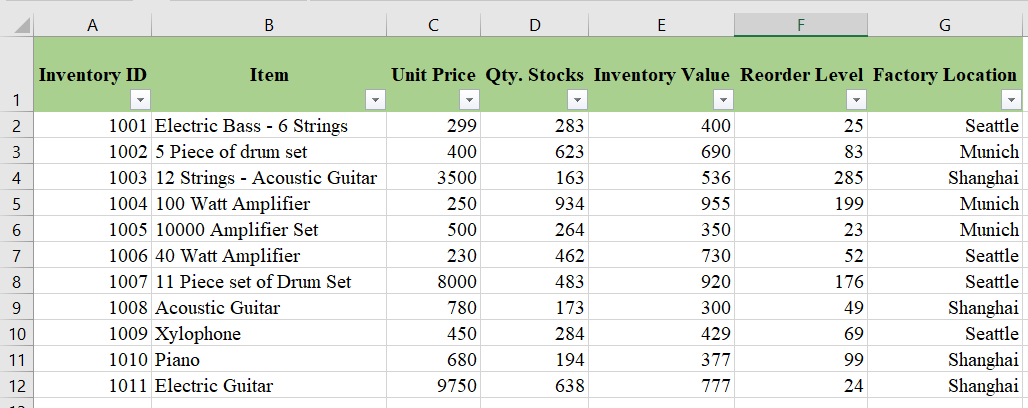Select Inventory ID 1003 cell
Image resolution: width=1028 pixels, height=408 pixels.
[92, 178]
